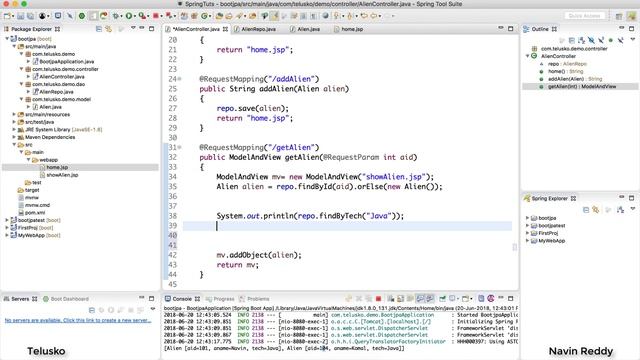Click in code editor line 39
The width and height of the screenshot is (640, 360).
click(x=347, y=226)
